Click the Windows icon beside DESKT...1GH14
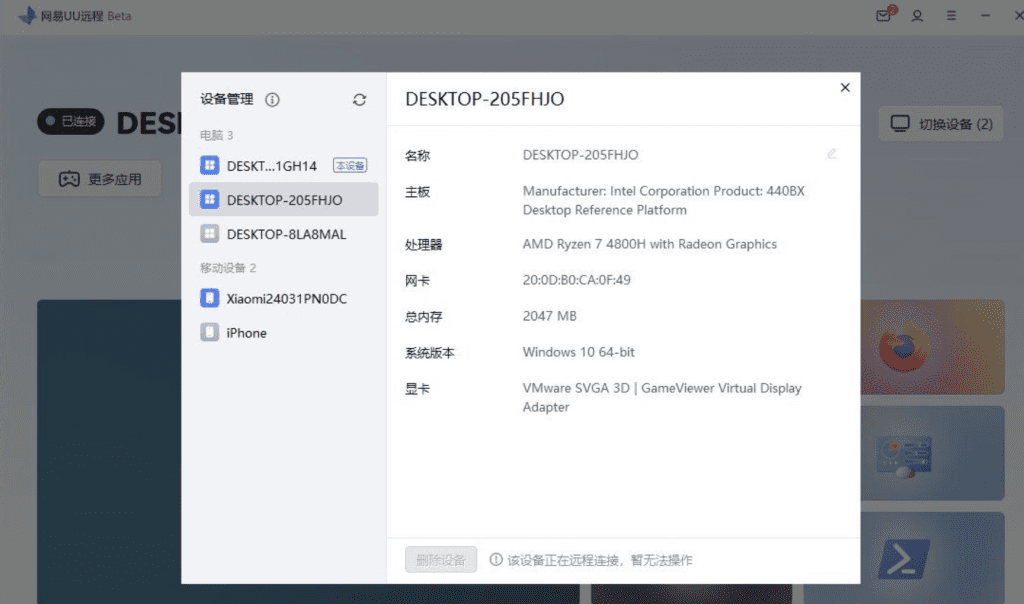Screen dimensions: 1024x604 click(210, 165)
